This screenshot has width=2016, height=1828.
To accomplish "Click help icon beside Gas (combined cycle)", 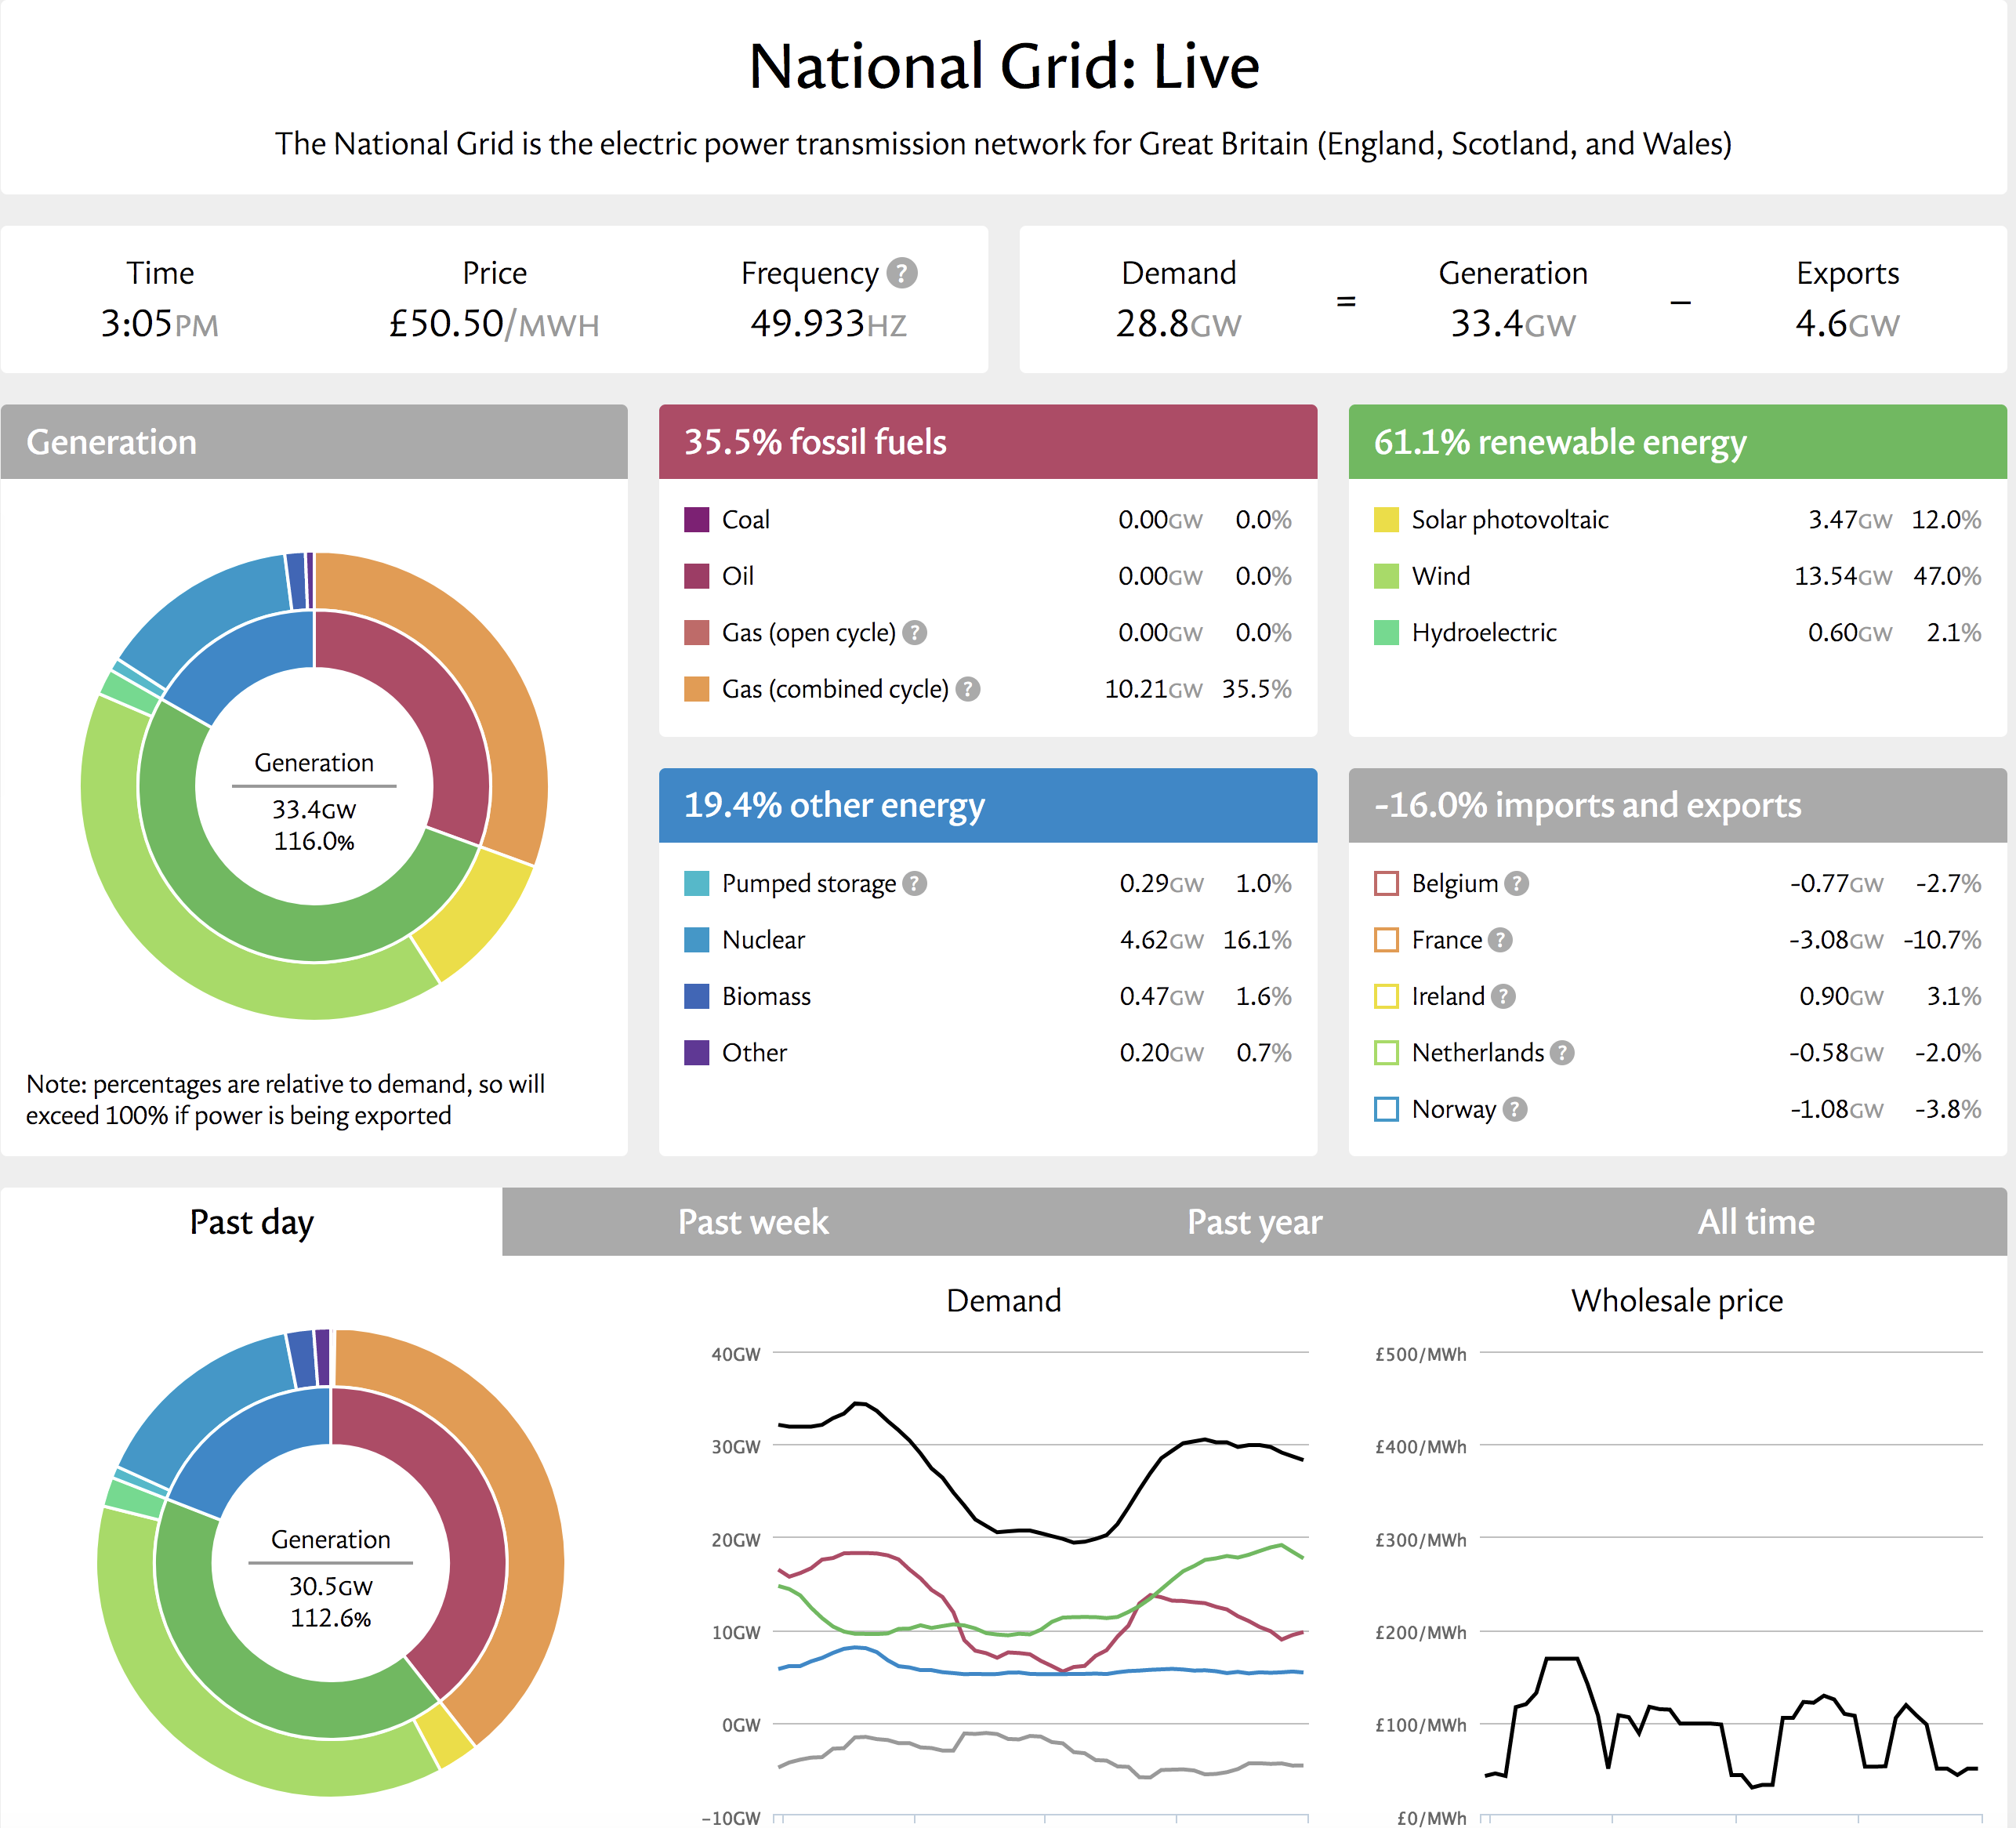I will pyautogui.click(x=967, y=689).
